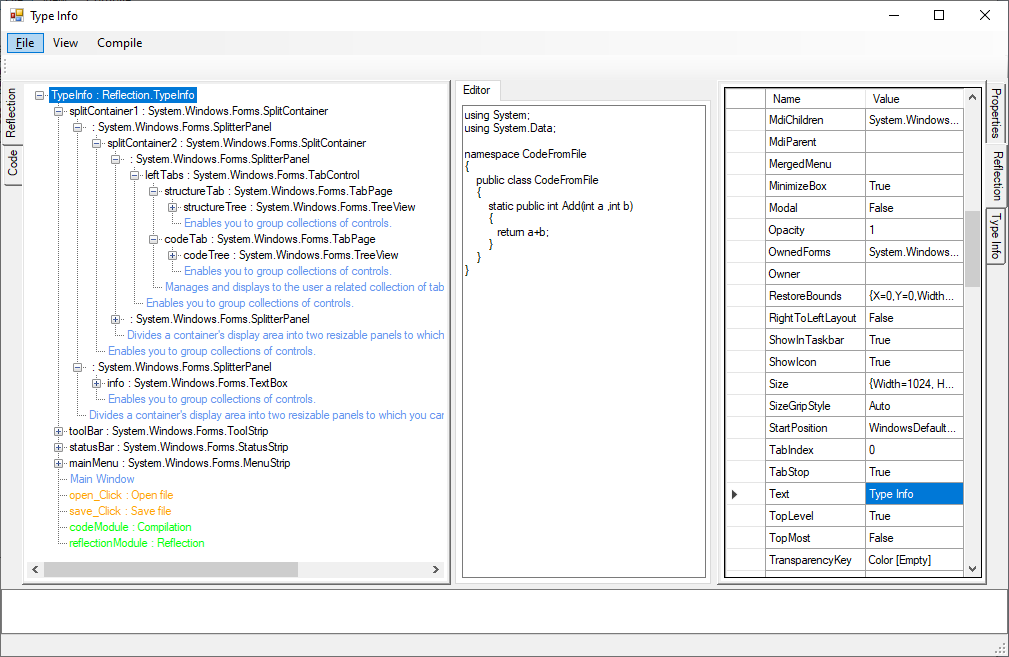Viewport: 1009px width, 657px height.
Task: Expand the toolBar ToolStrip node
Action: 59,431
